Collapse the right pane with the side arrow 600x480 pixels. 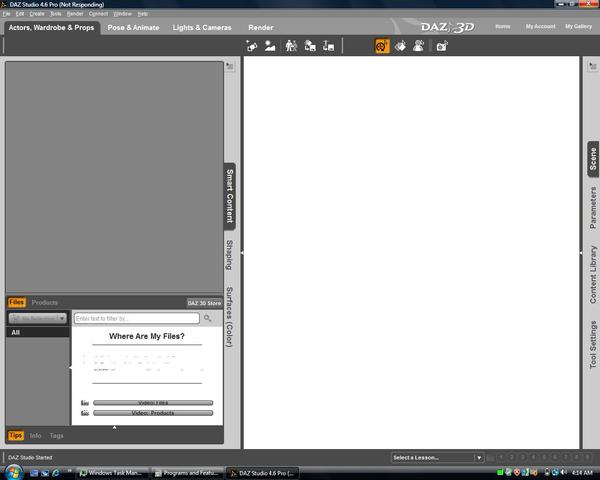pyautogui.click(x=581, y=253)
